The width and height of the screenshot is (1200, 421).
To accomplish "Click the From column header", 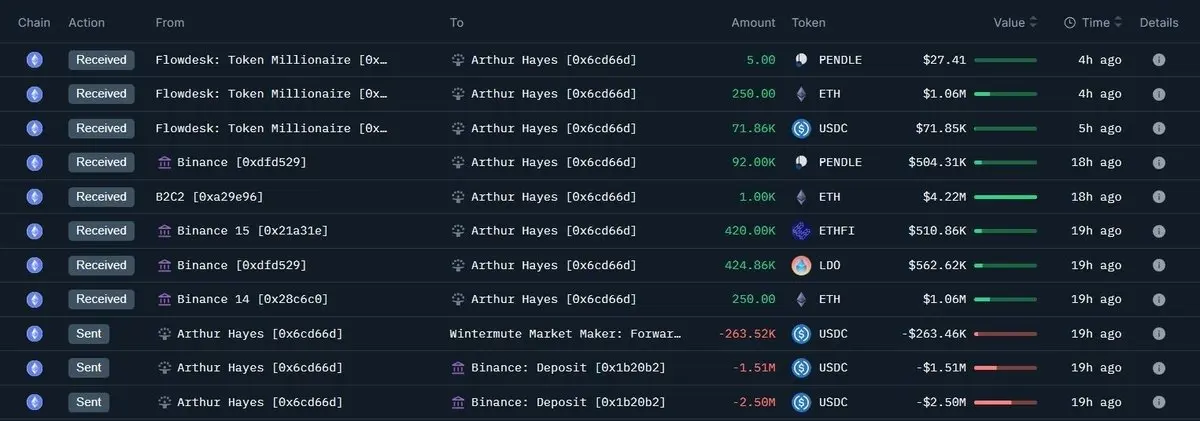I will point(170,22).
